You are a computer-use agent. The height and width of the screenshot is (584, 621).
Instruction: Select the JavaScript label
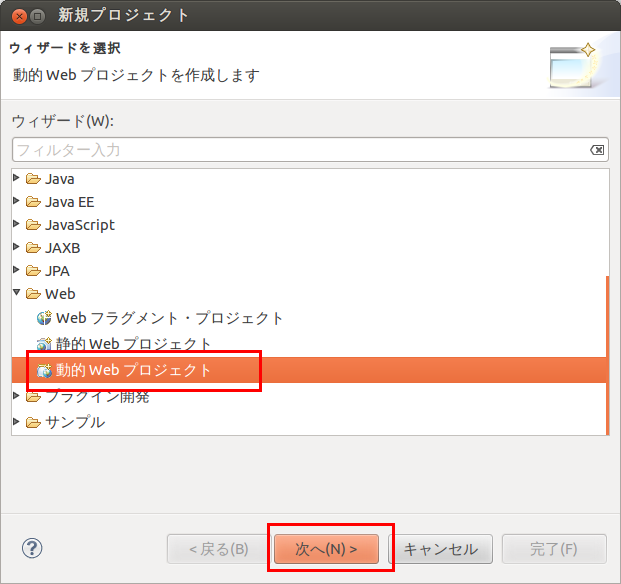click(80, 225)
